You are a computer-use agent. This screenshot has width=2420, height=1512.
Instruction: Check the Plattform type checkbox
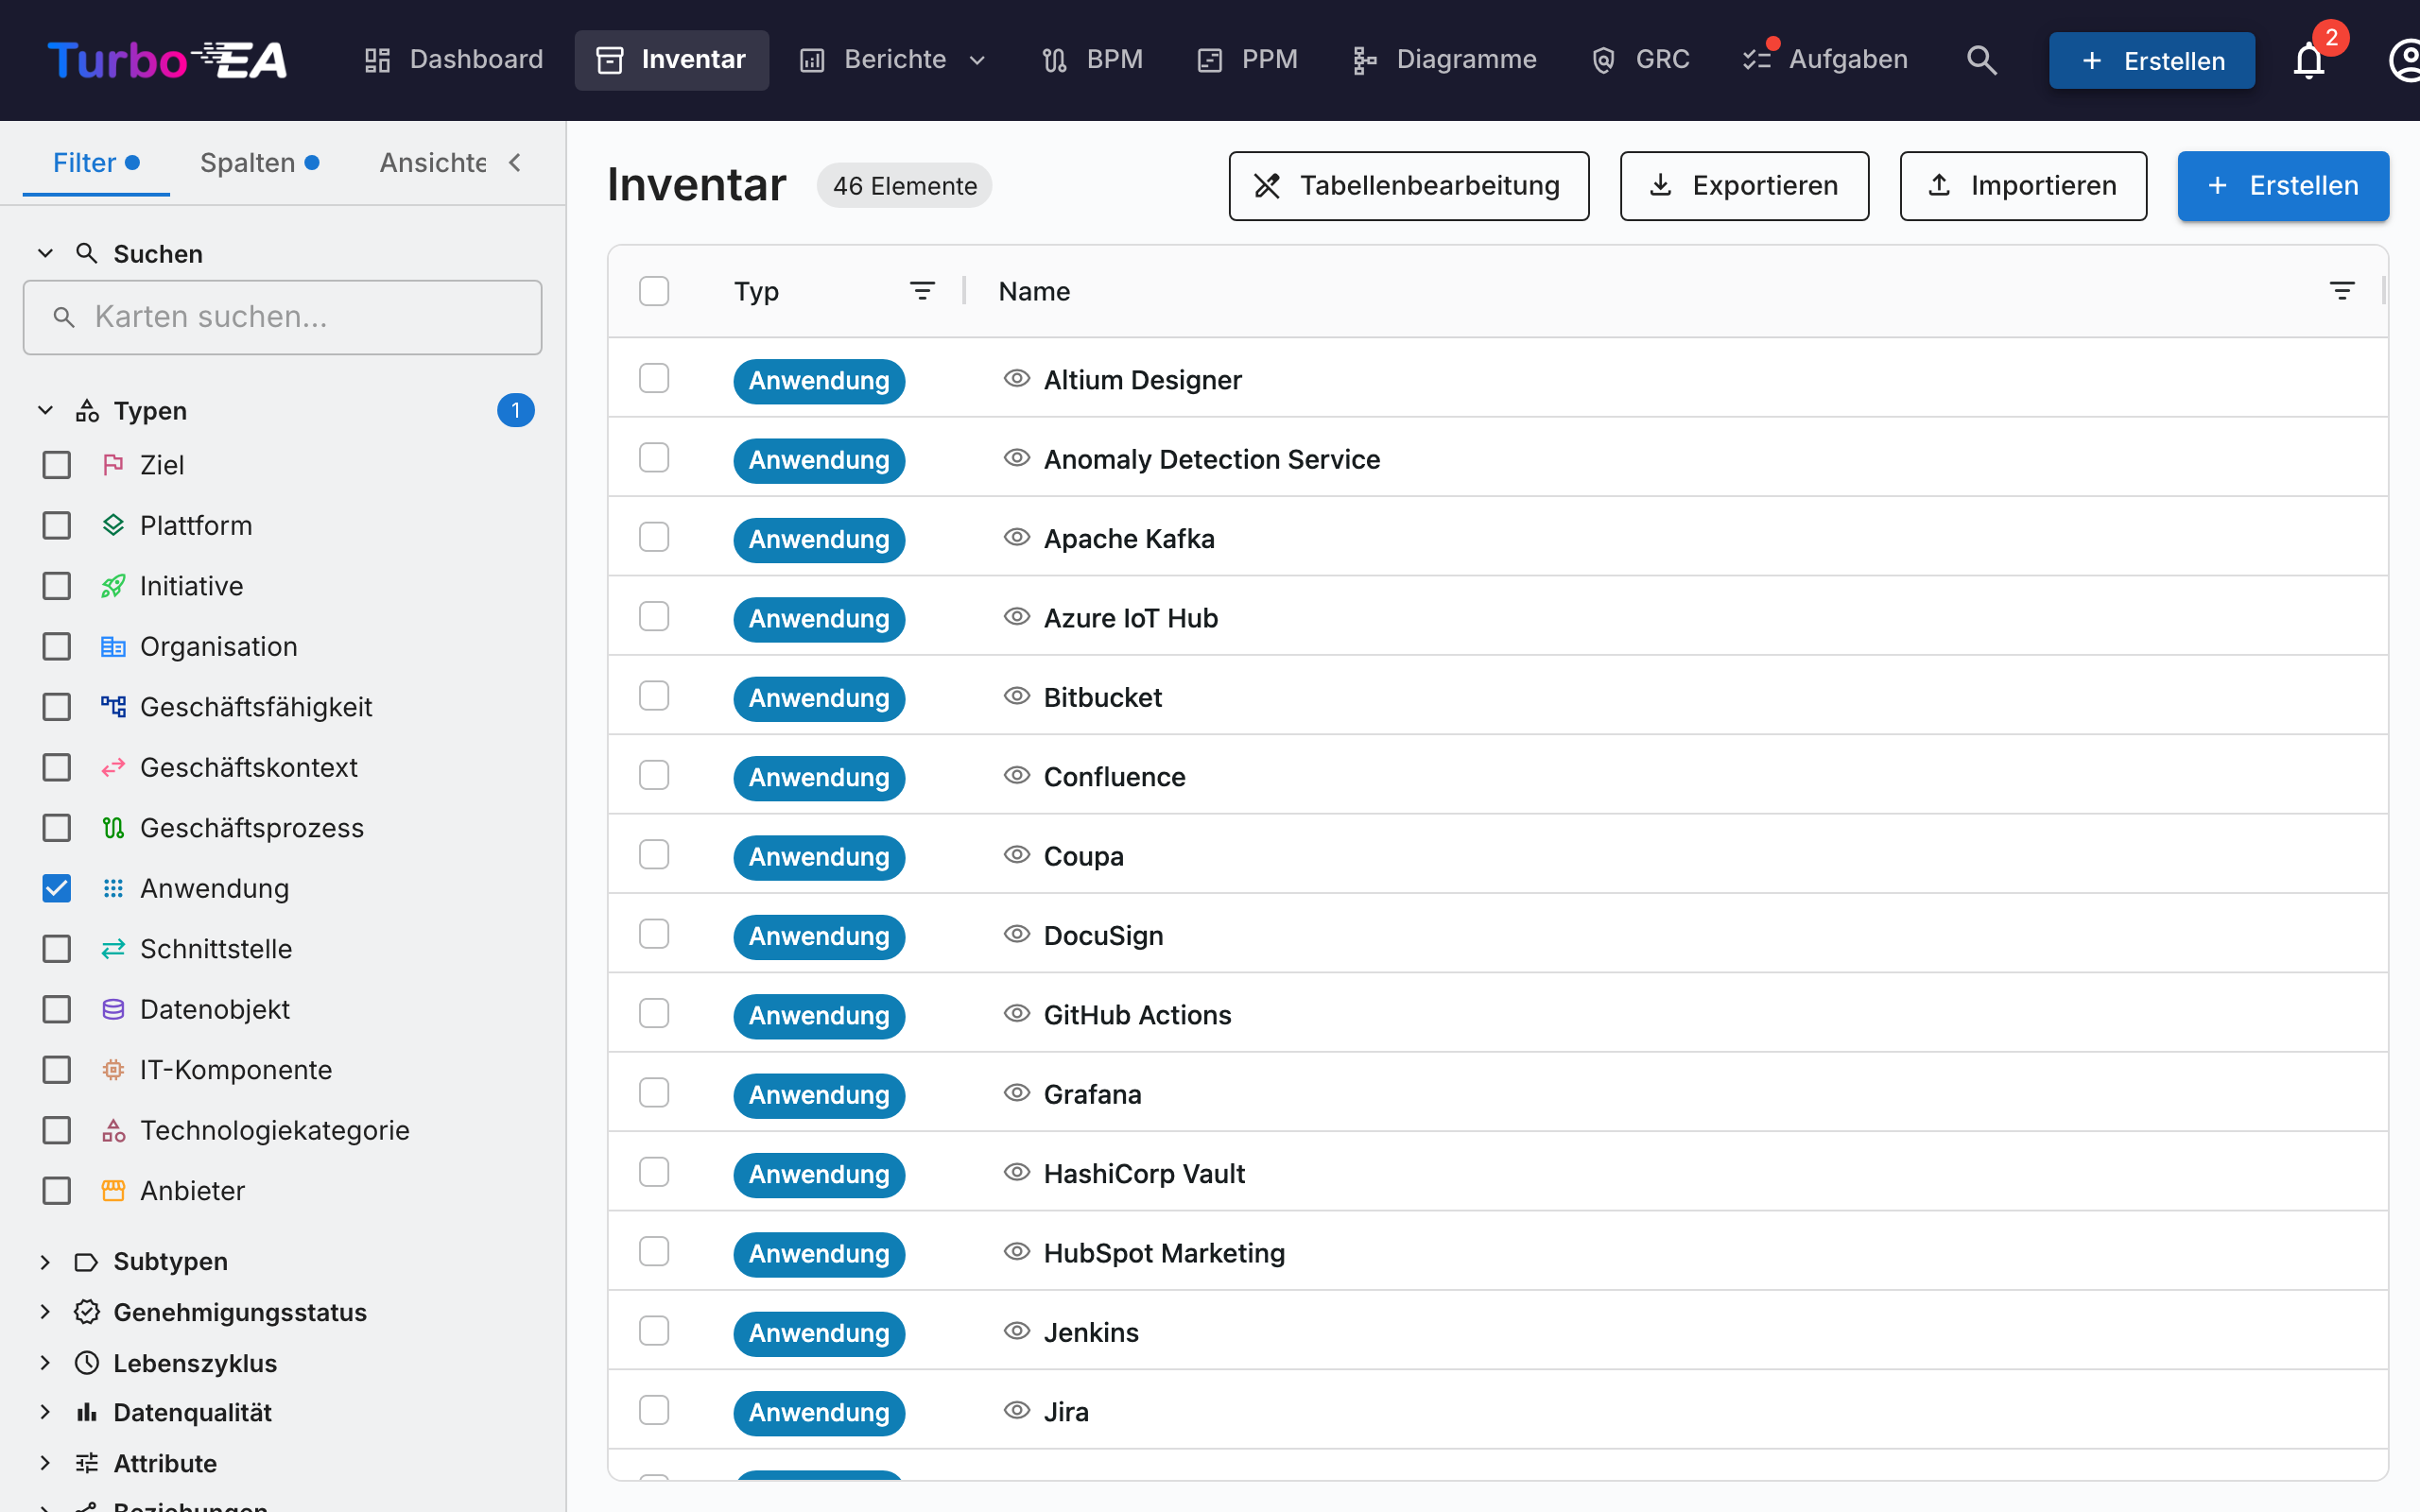tap(57, 525)
